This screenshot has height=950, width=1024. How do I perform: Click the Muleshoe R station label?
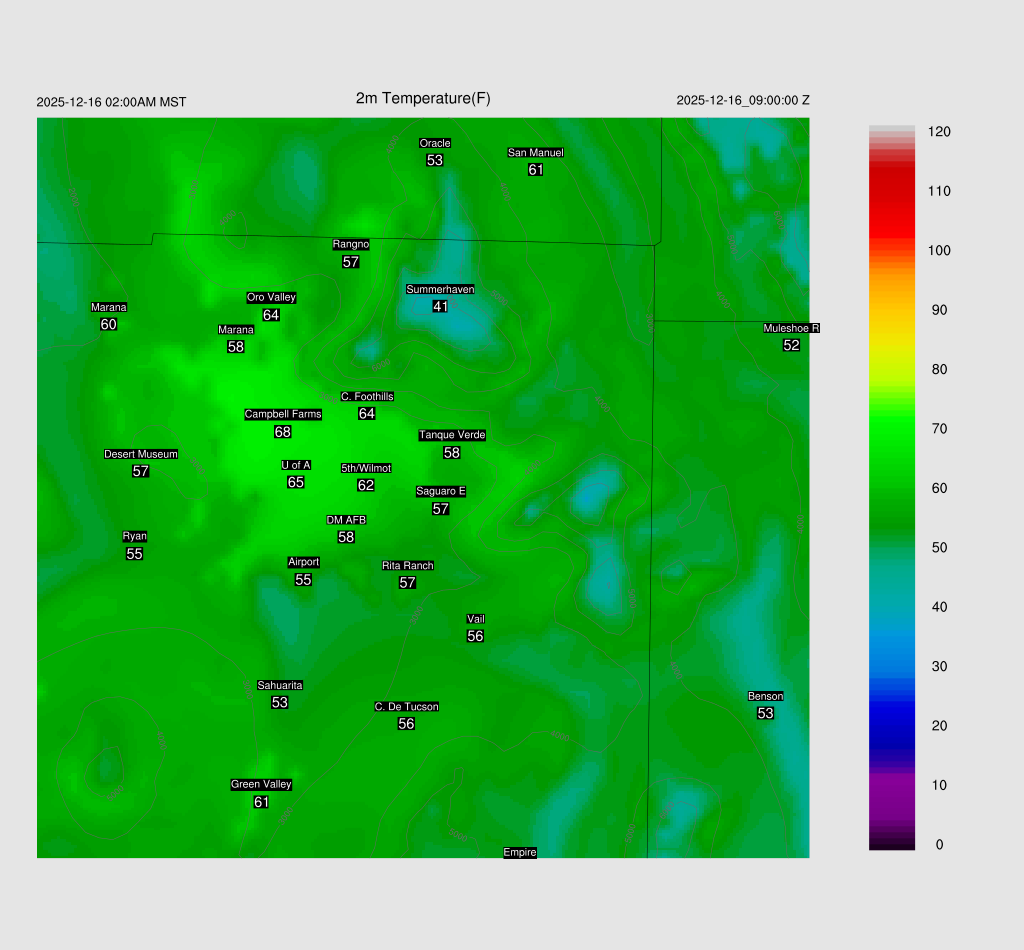click(791, 328)
